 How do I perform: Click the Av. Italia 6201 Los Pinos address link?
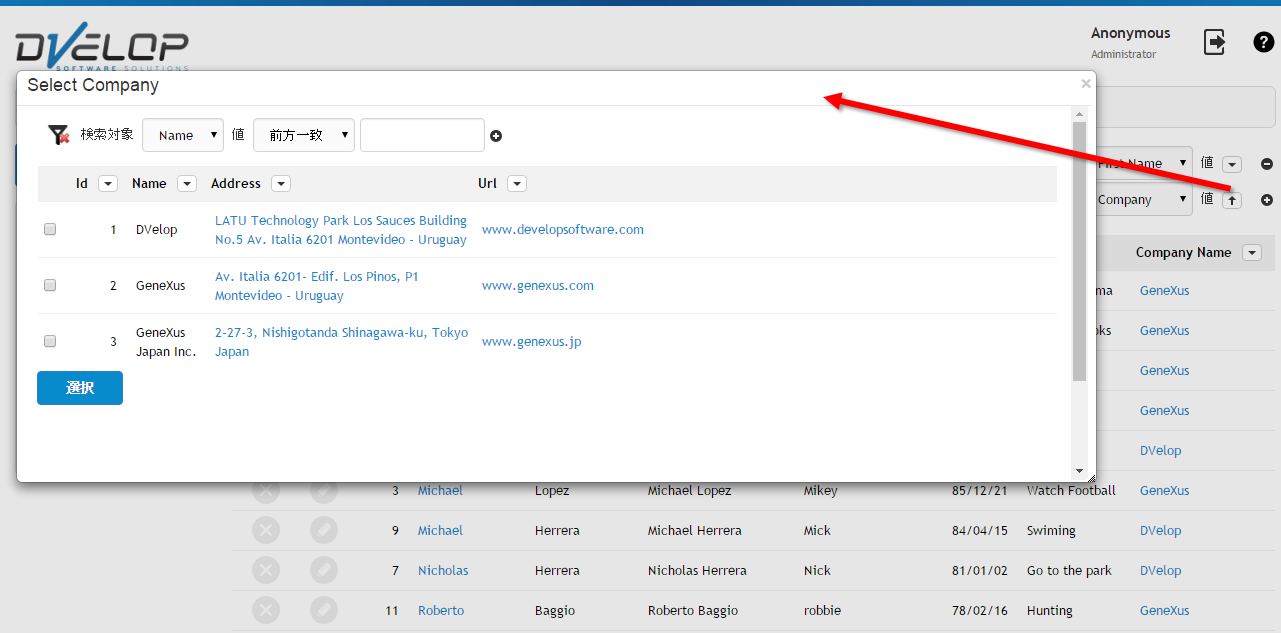pos(317,286)
